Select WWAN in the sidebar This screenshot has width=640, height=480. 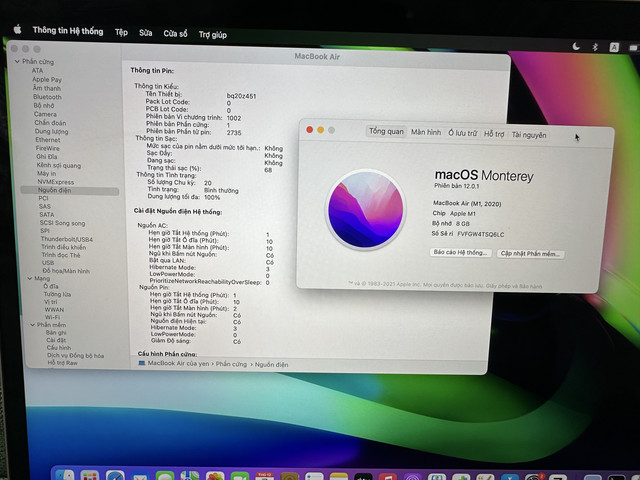pyautogui.click(x=54, y=309)
